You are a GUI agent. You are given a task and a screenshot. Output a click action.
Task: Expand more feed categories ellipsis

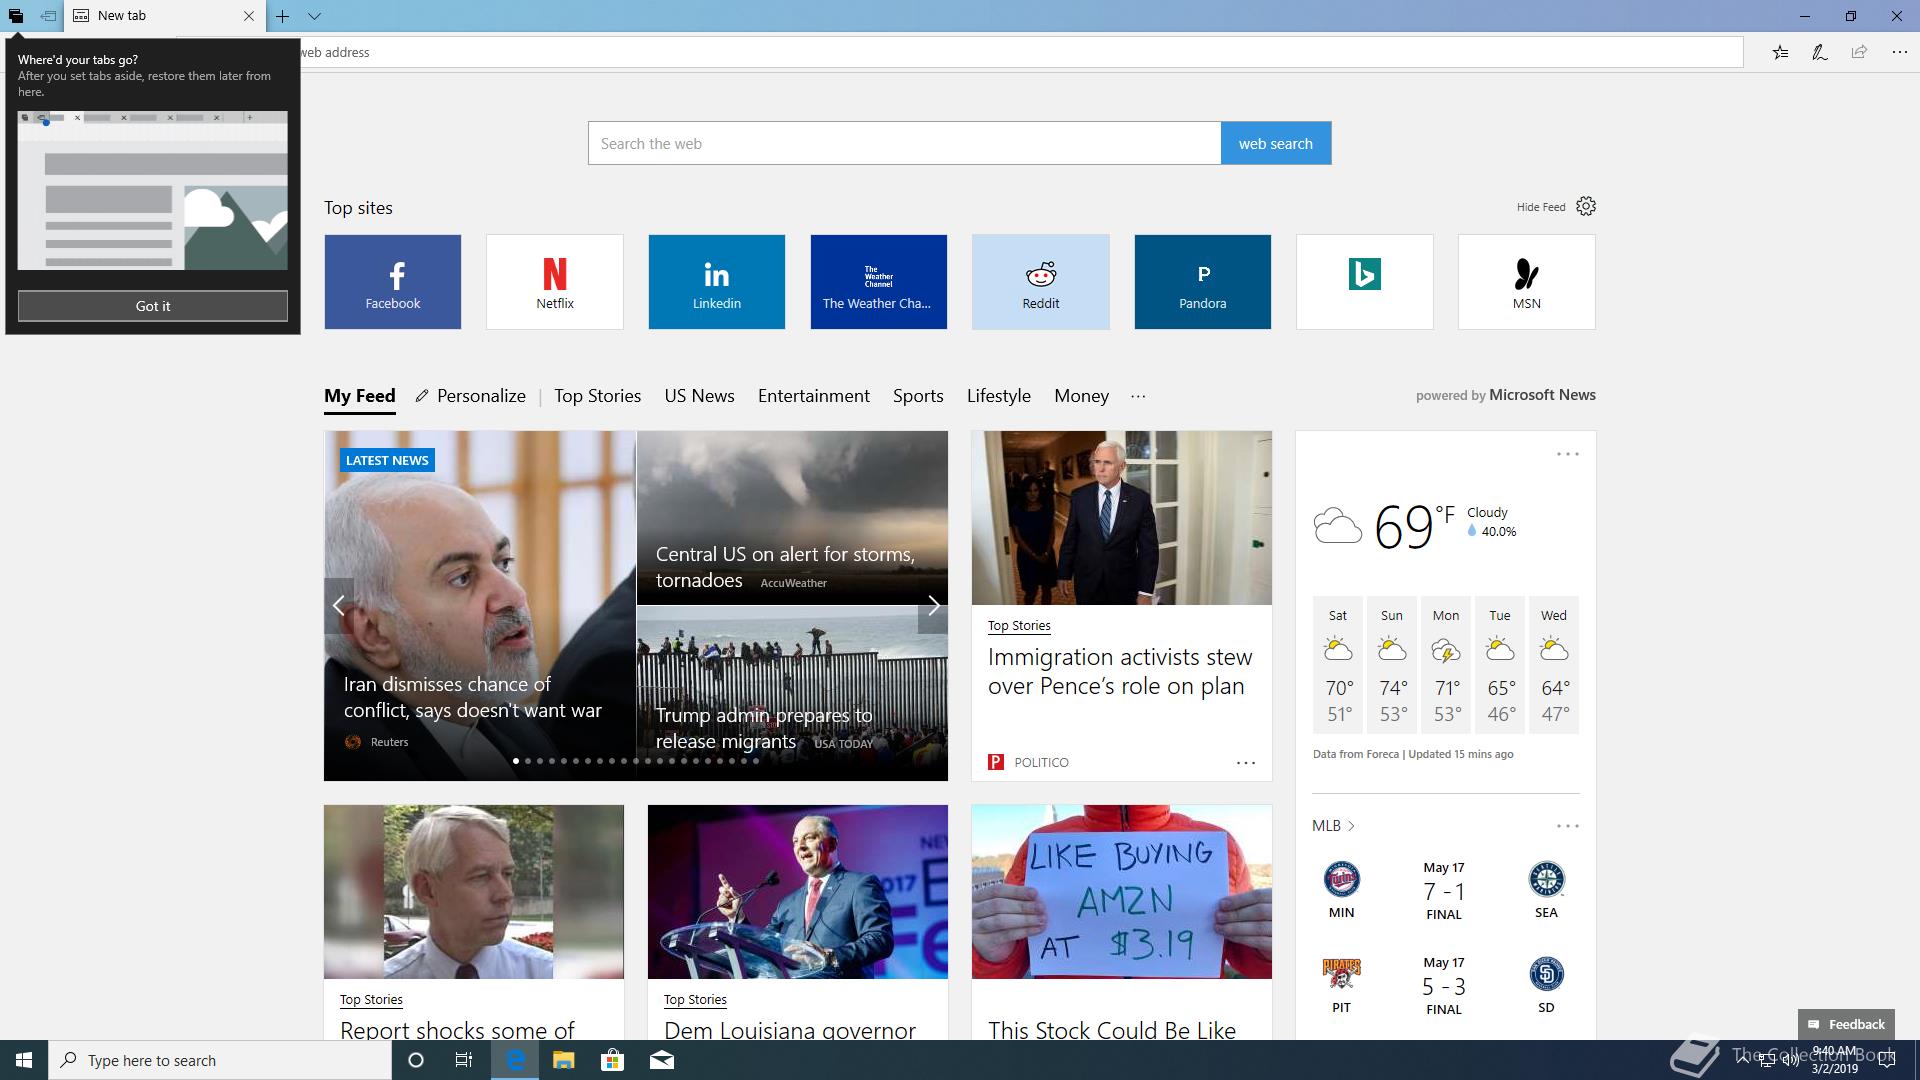pyautogui.click(x=1138, y=396)
